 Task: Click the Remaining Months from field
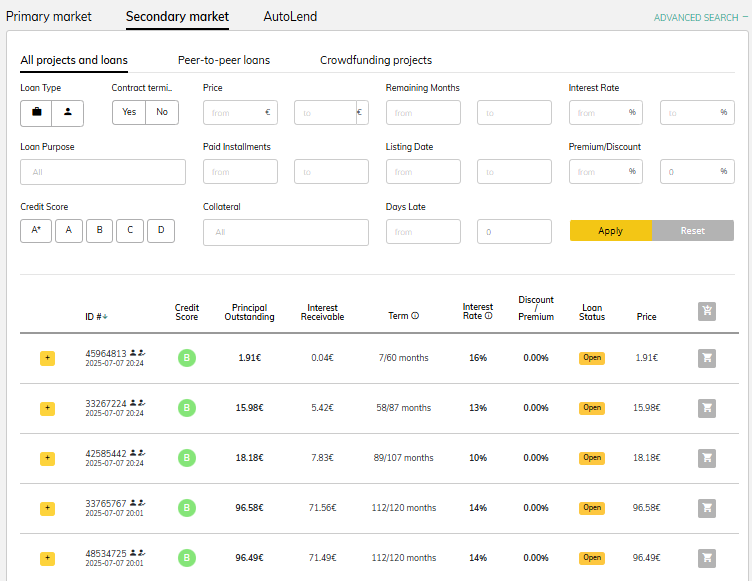[423, 113]
